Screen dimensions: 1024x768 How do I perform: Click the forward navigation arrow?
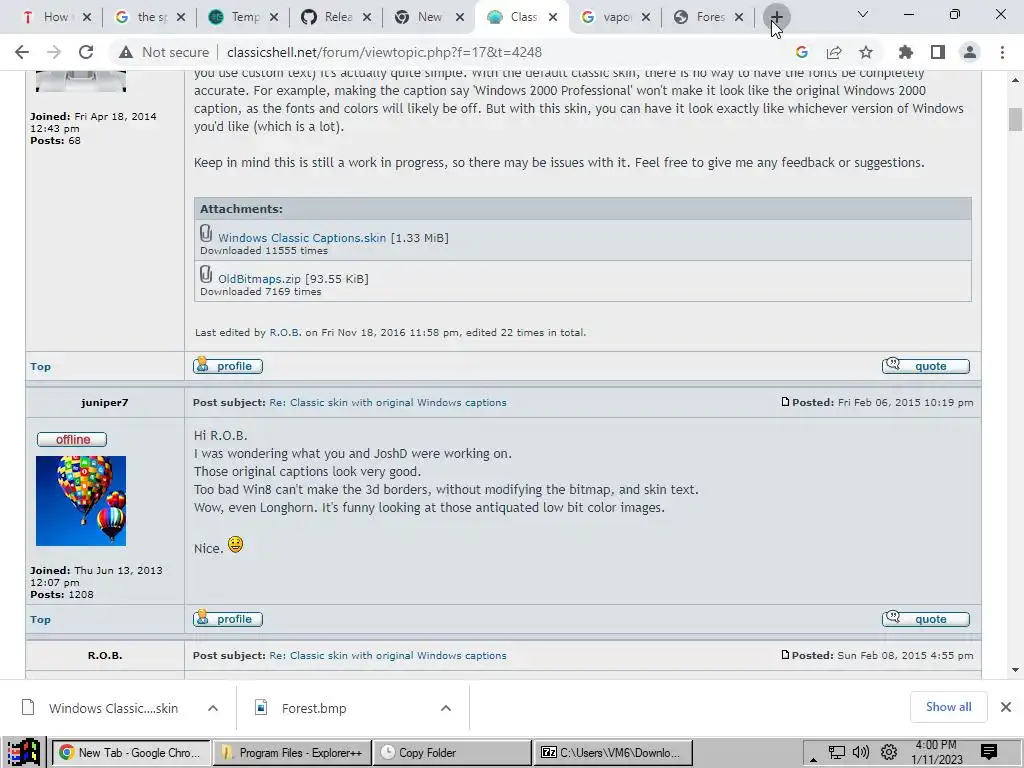pyautogui.click(x=54, y=52)
